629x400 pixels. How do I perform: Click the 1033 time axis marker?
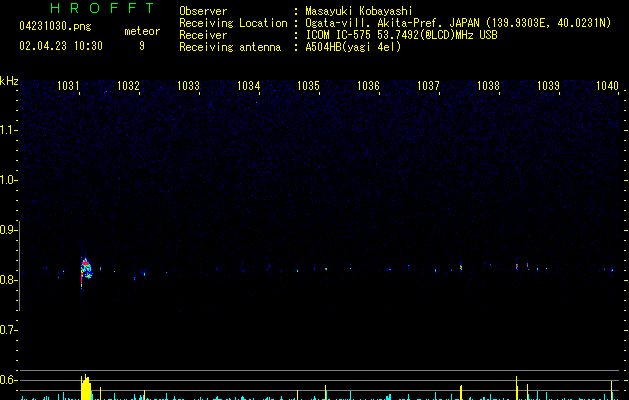click(188, 86)
